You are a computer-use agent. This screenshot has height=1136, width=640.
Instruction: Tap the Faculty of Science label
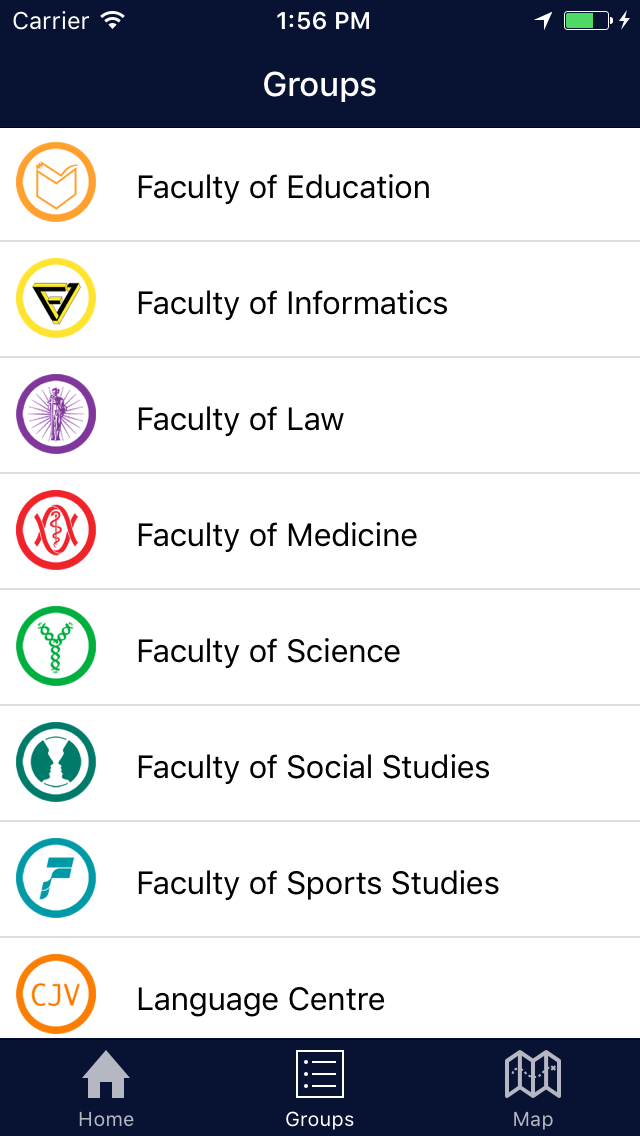[268, 651]
